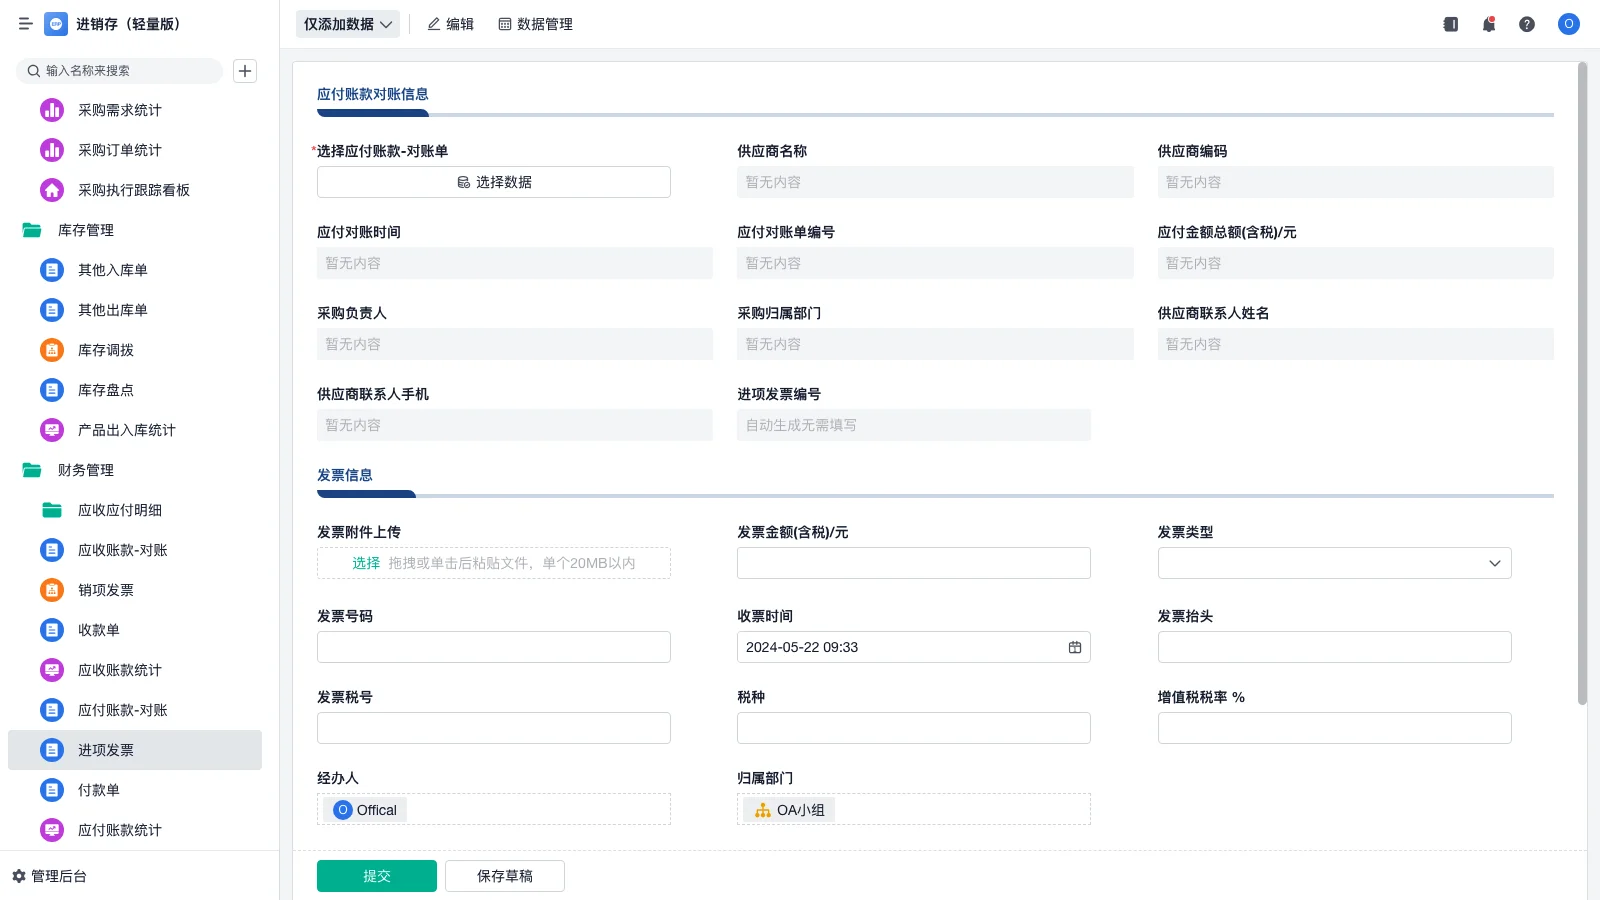Viewport: 1600px width, 900px height.
Task: Open the help question mark icon
Action: point(1527,24)
